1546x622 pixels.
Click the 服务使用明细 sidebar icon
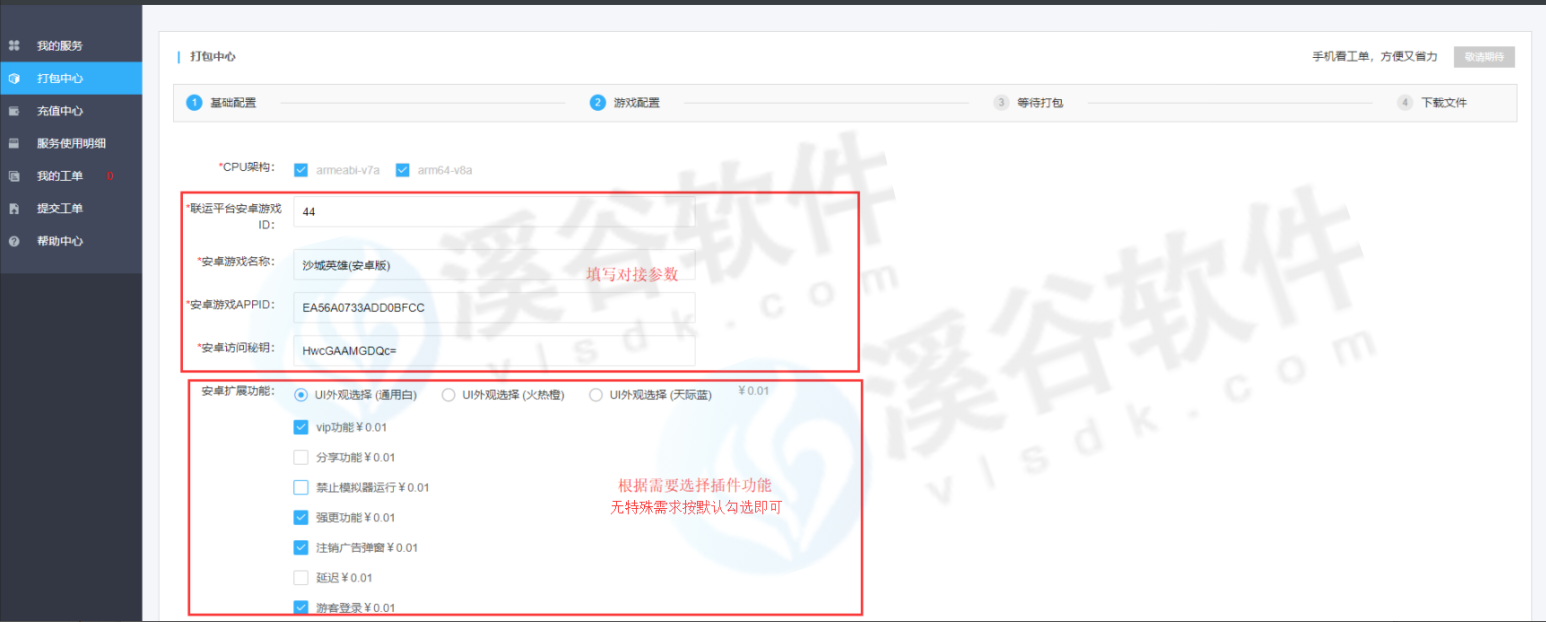[14, 143]
